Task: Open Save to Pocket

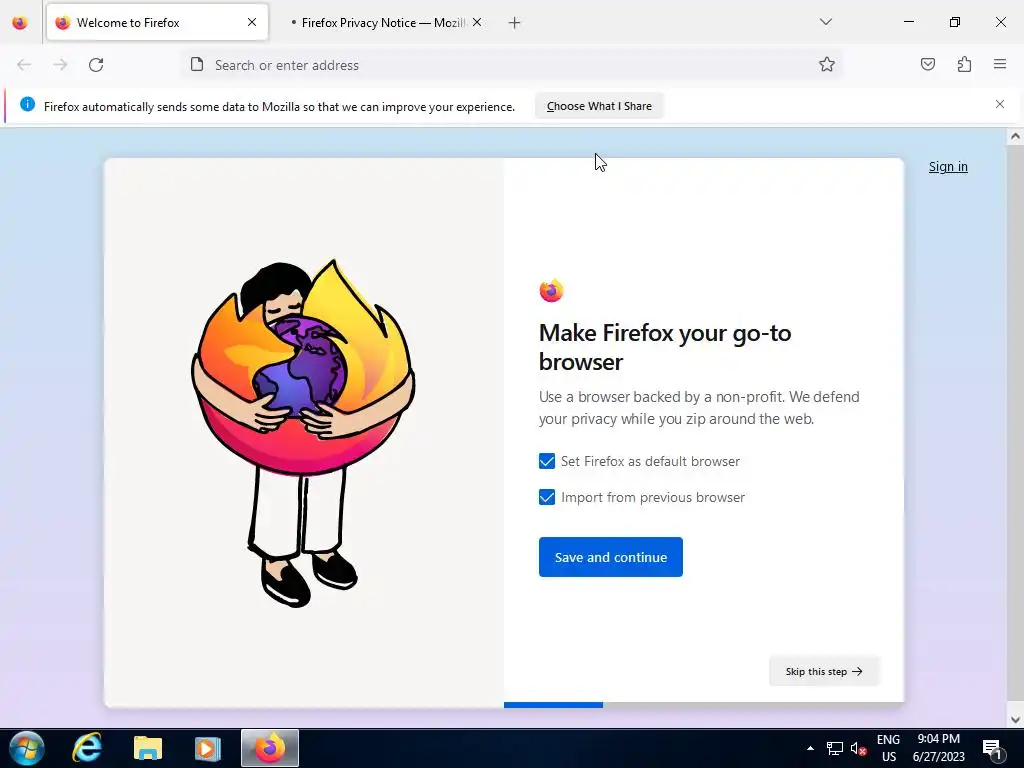Action: click(x=927, y=64)
